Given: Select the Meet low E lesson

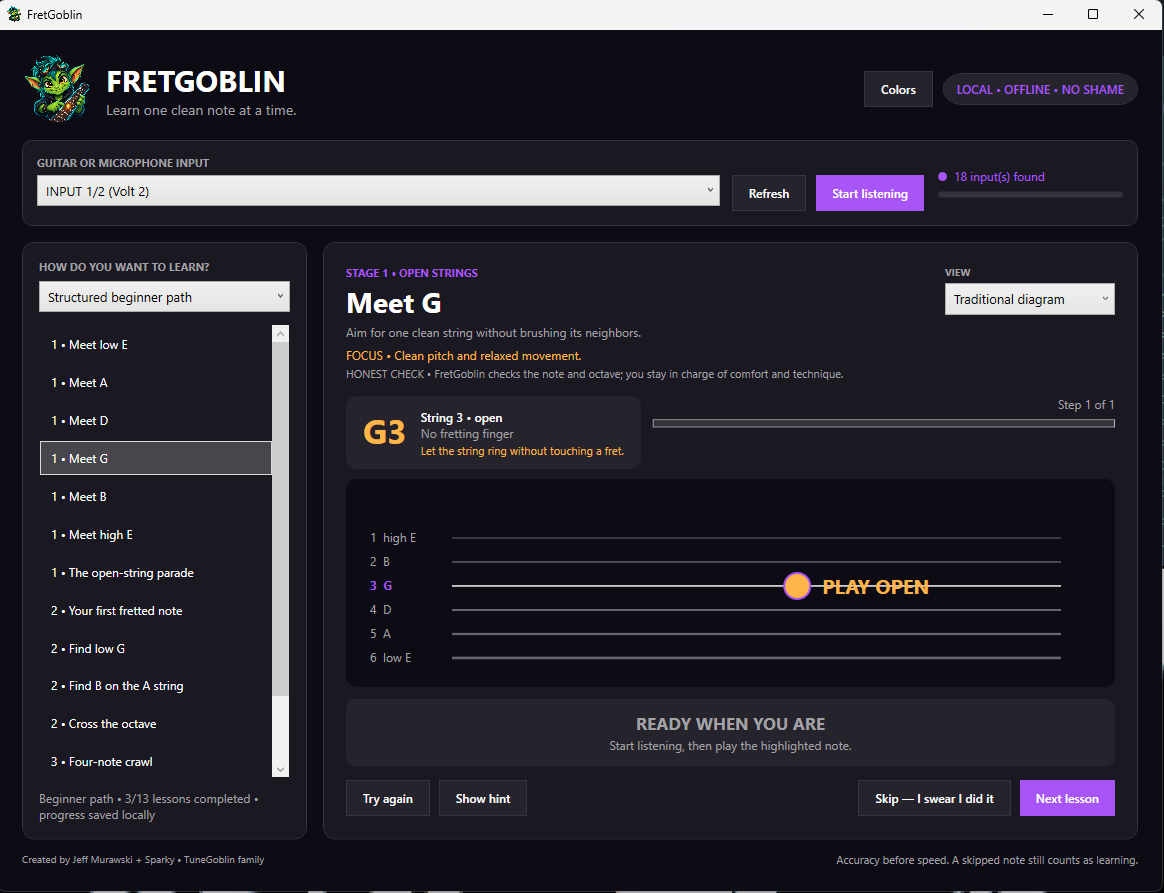Looking at the screenshot, I should point(156,344).
